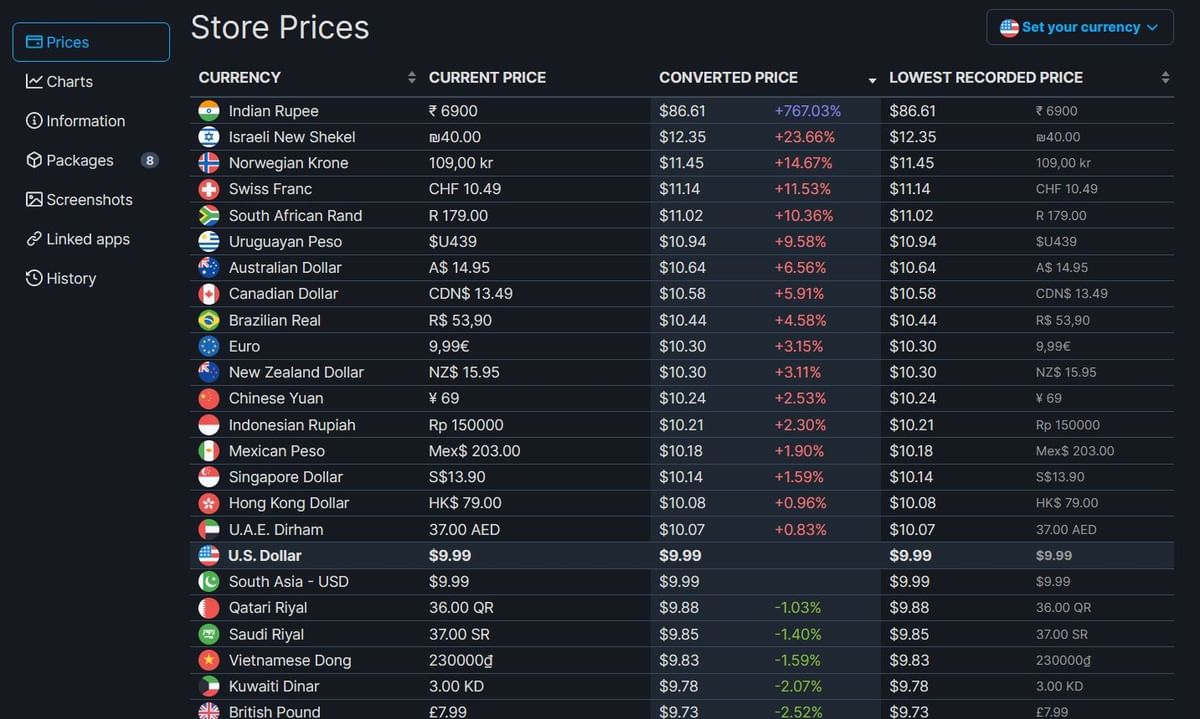The height and width of the screenshot is (719, 1200).
Task: Click the Euro flag icon
Action: pos(209,346)
